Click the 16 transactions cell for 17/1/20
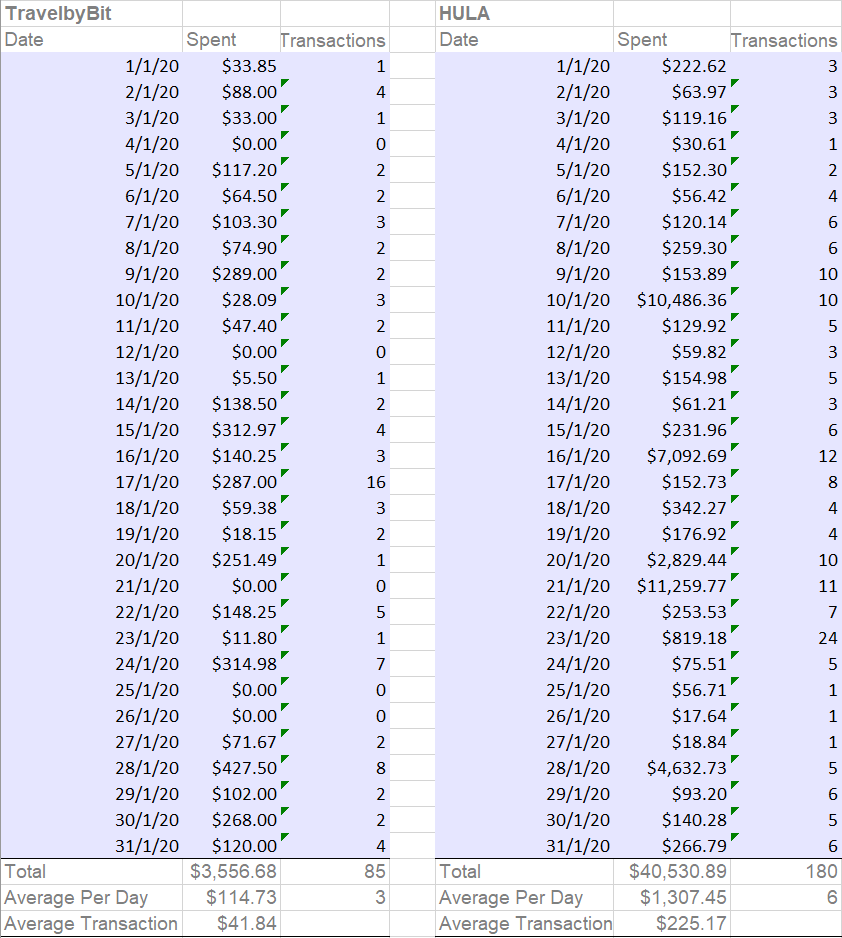 (x=335, y=482)
